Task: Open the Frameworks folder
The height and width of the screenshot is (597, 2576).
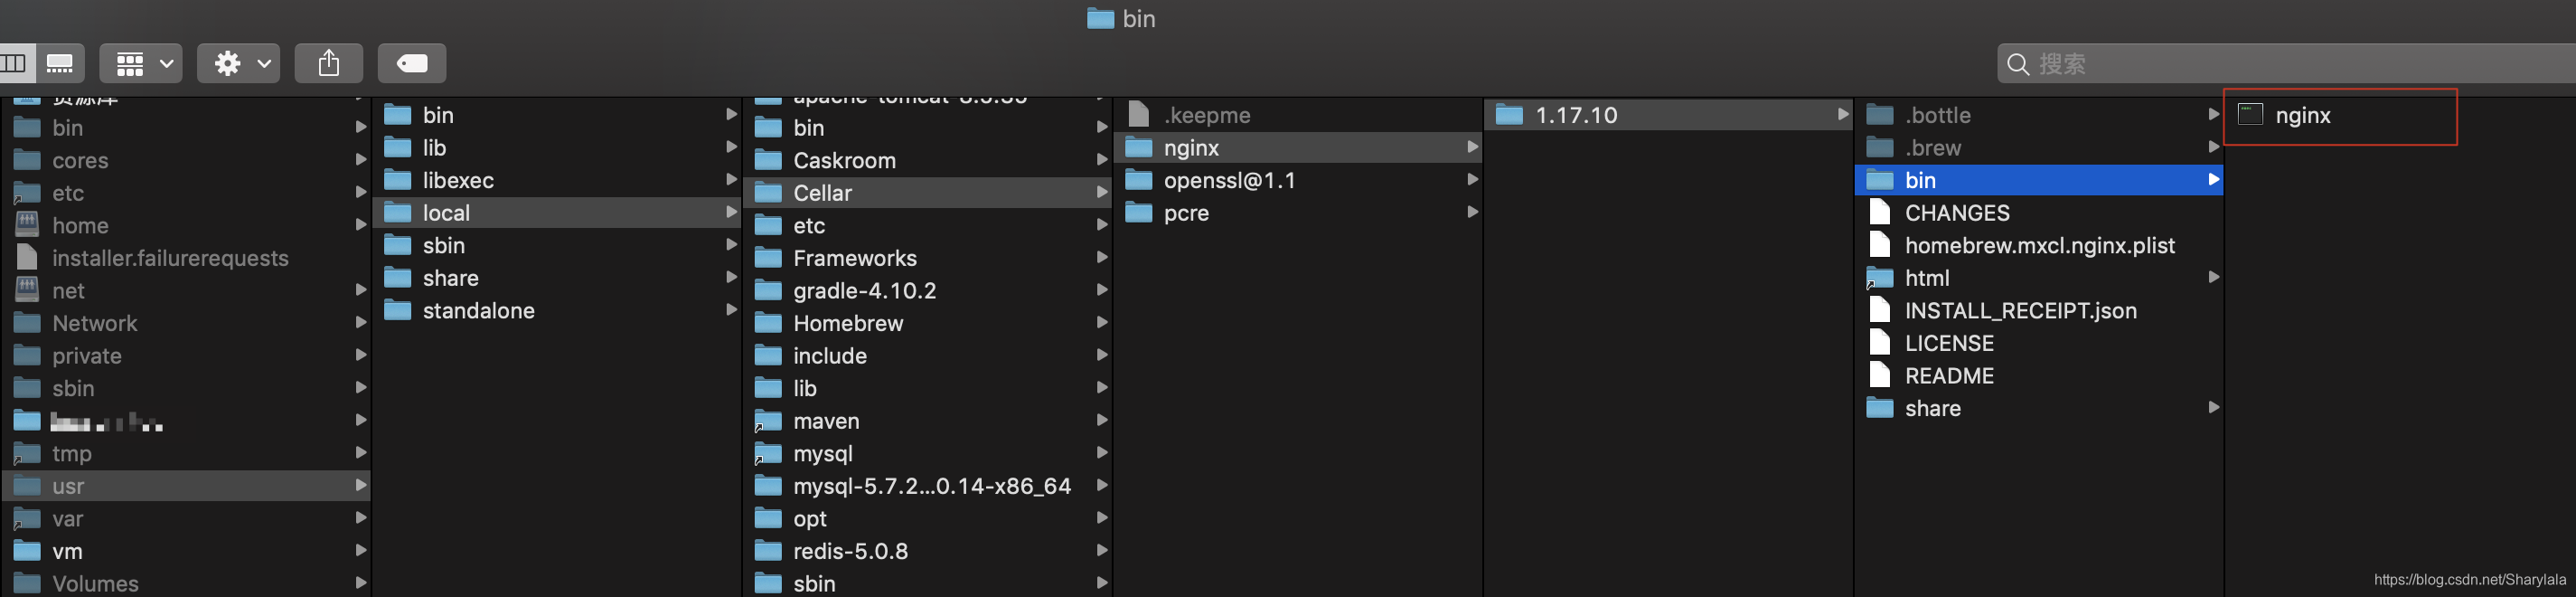Action: (927, 258)
